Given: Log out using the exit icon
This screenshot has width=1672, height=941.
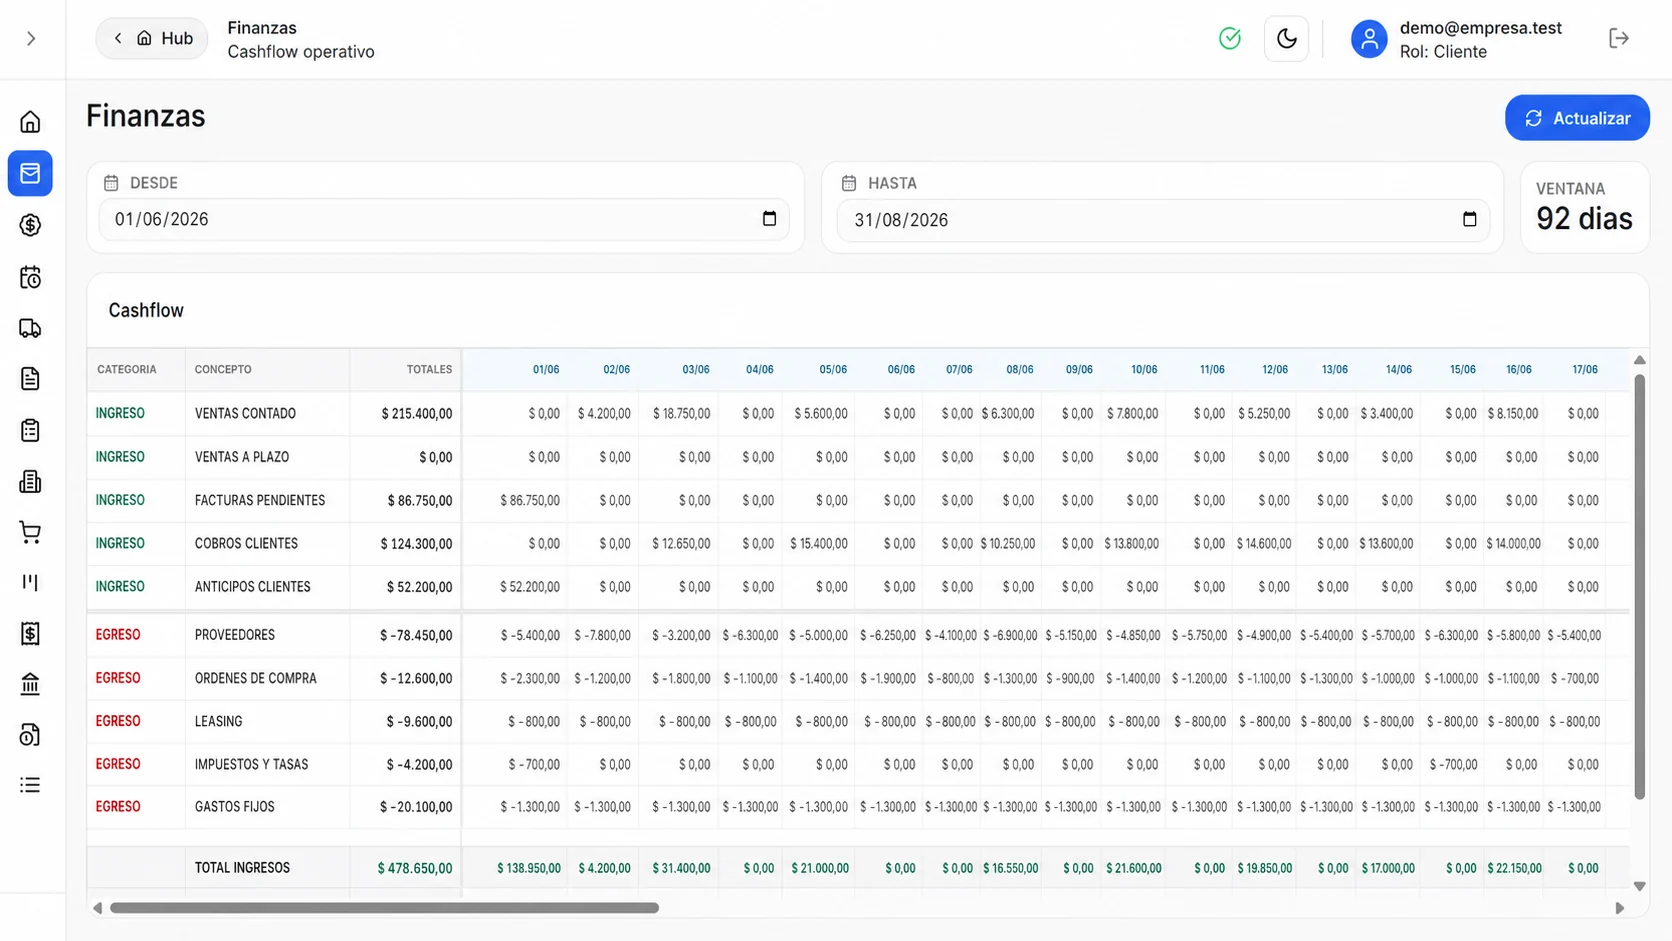Looking at the screenshot, I should point(1619,38).
